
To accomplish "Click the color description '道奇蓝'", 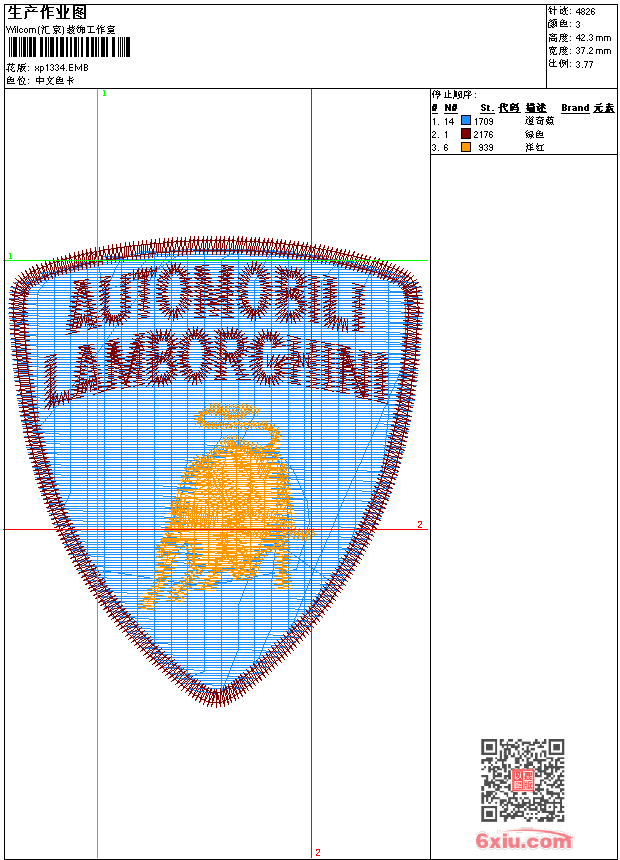I will tap(539, 121).
